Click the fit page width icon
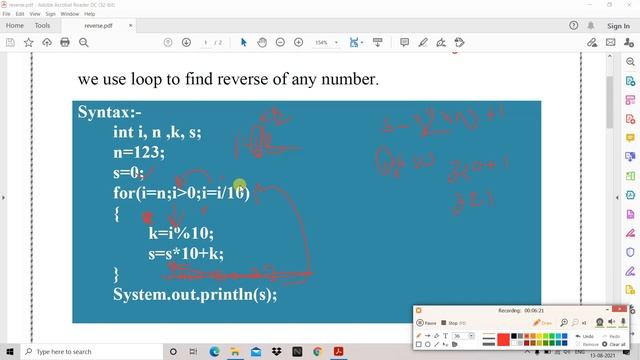Viewport: 640px width, 360px height. coord(354,42)
